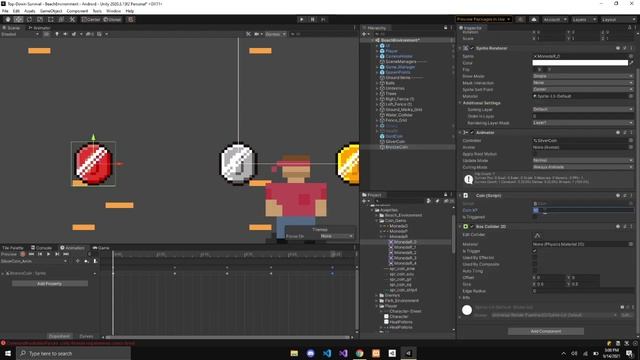Image resolution: width=640 pixels, height=360 pixels.
Task: Click the Add Property button
Action: [49, 283]
